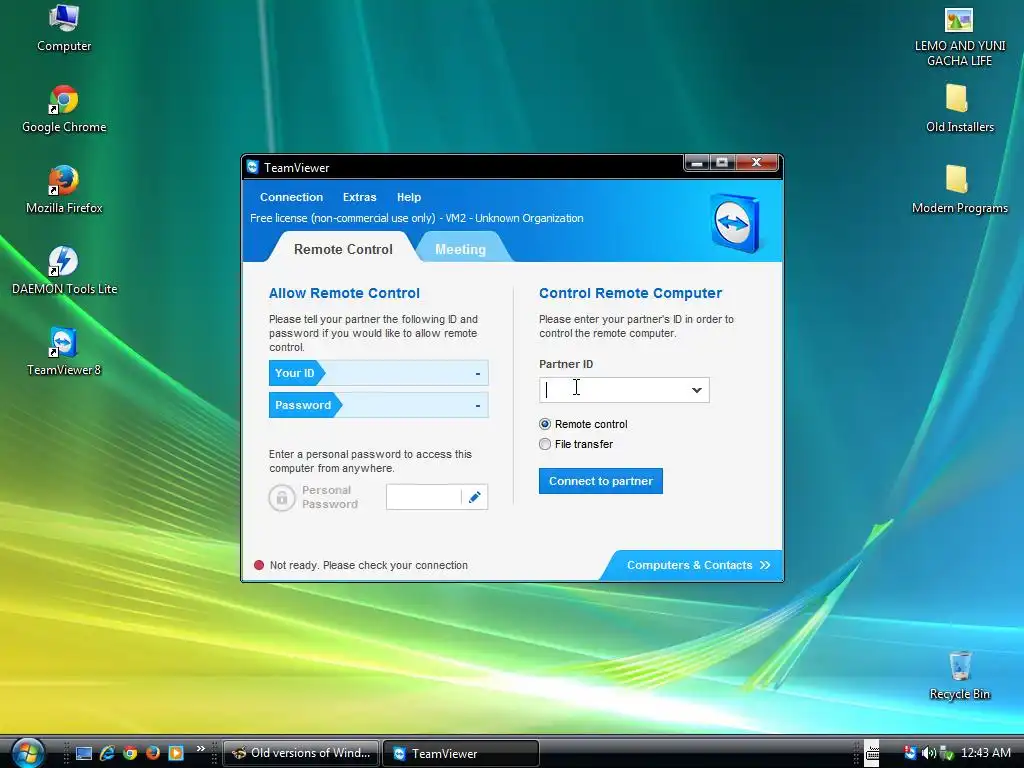Click the TeamViewer logo in the header
Viewport: 1024px width, 768px height.
(x=735, y=223)
